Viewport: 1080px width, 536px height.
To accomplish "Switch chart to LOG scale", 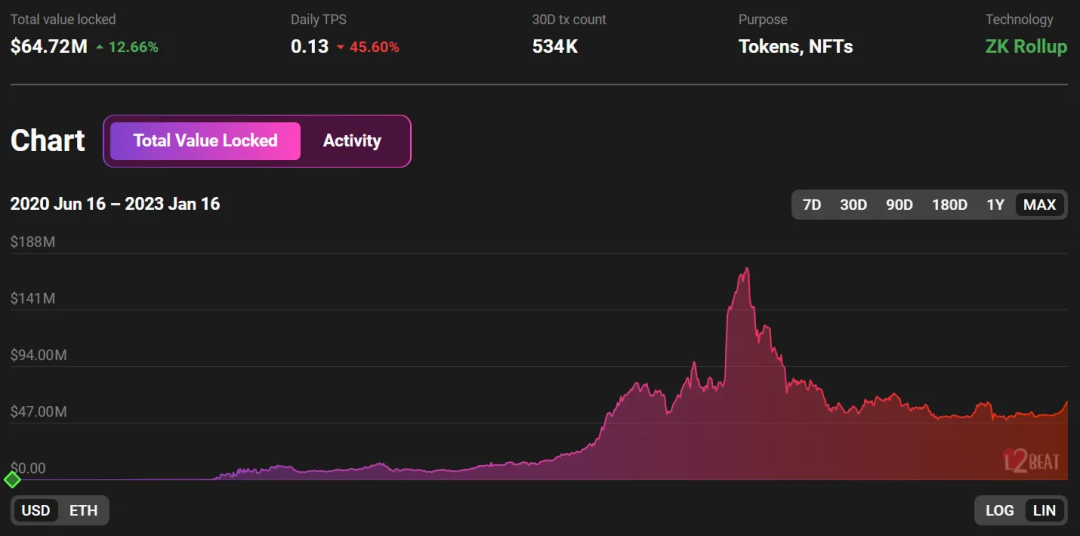I will pos(999,511).
